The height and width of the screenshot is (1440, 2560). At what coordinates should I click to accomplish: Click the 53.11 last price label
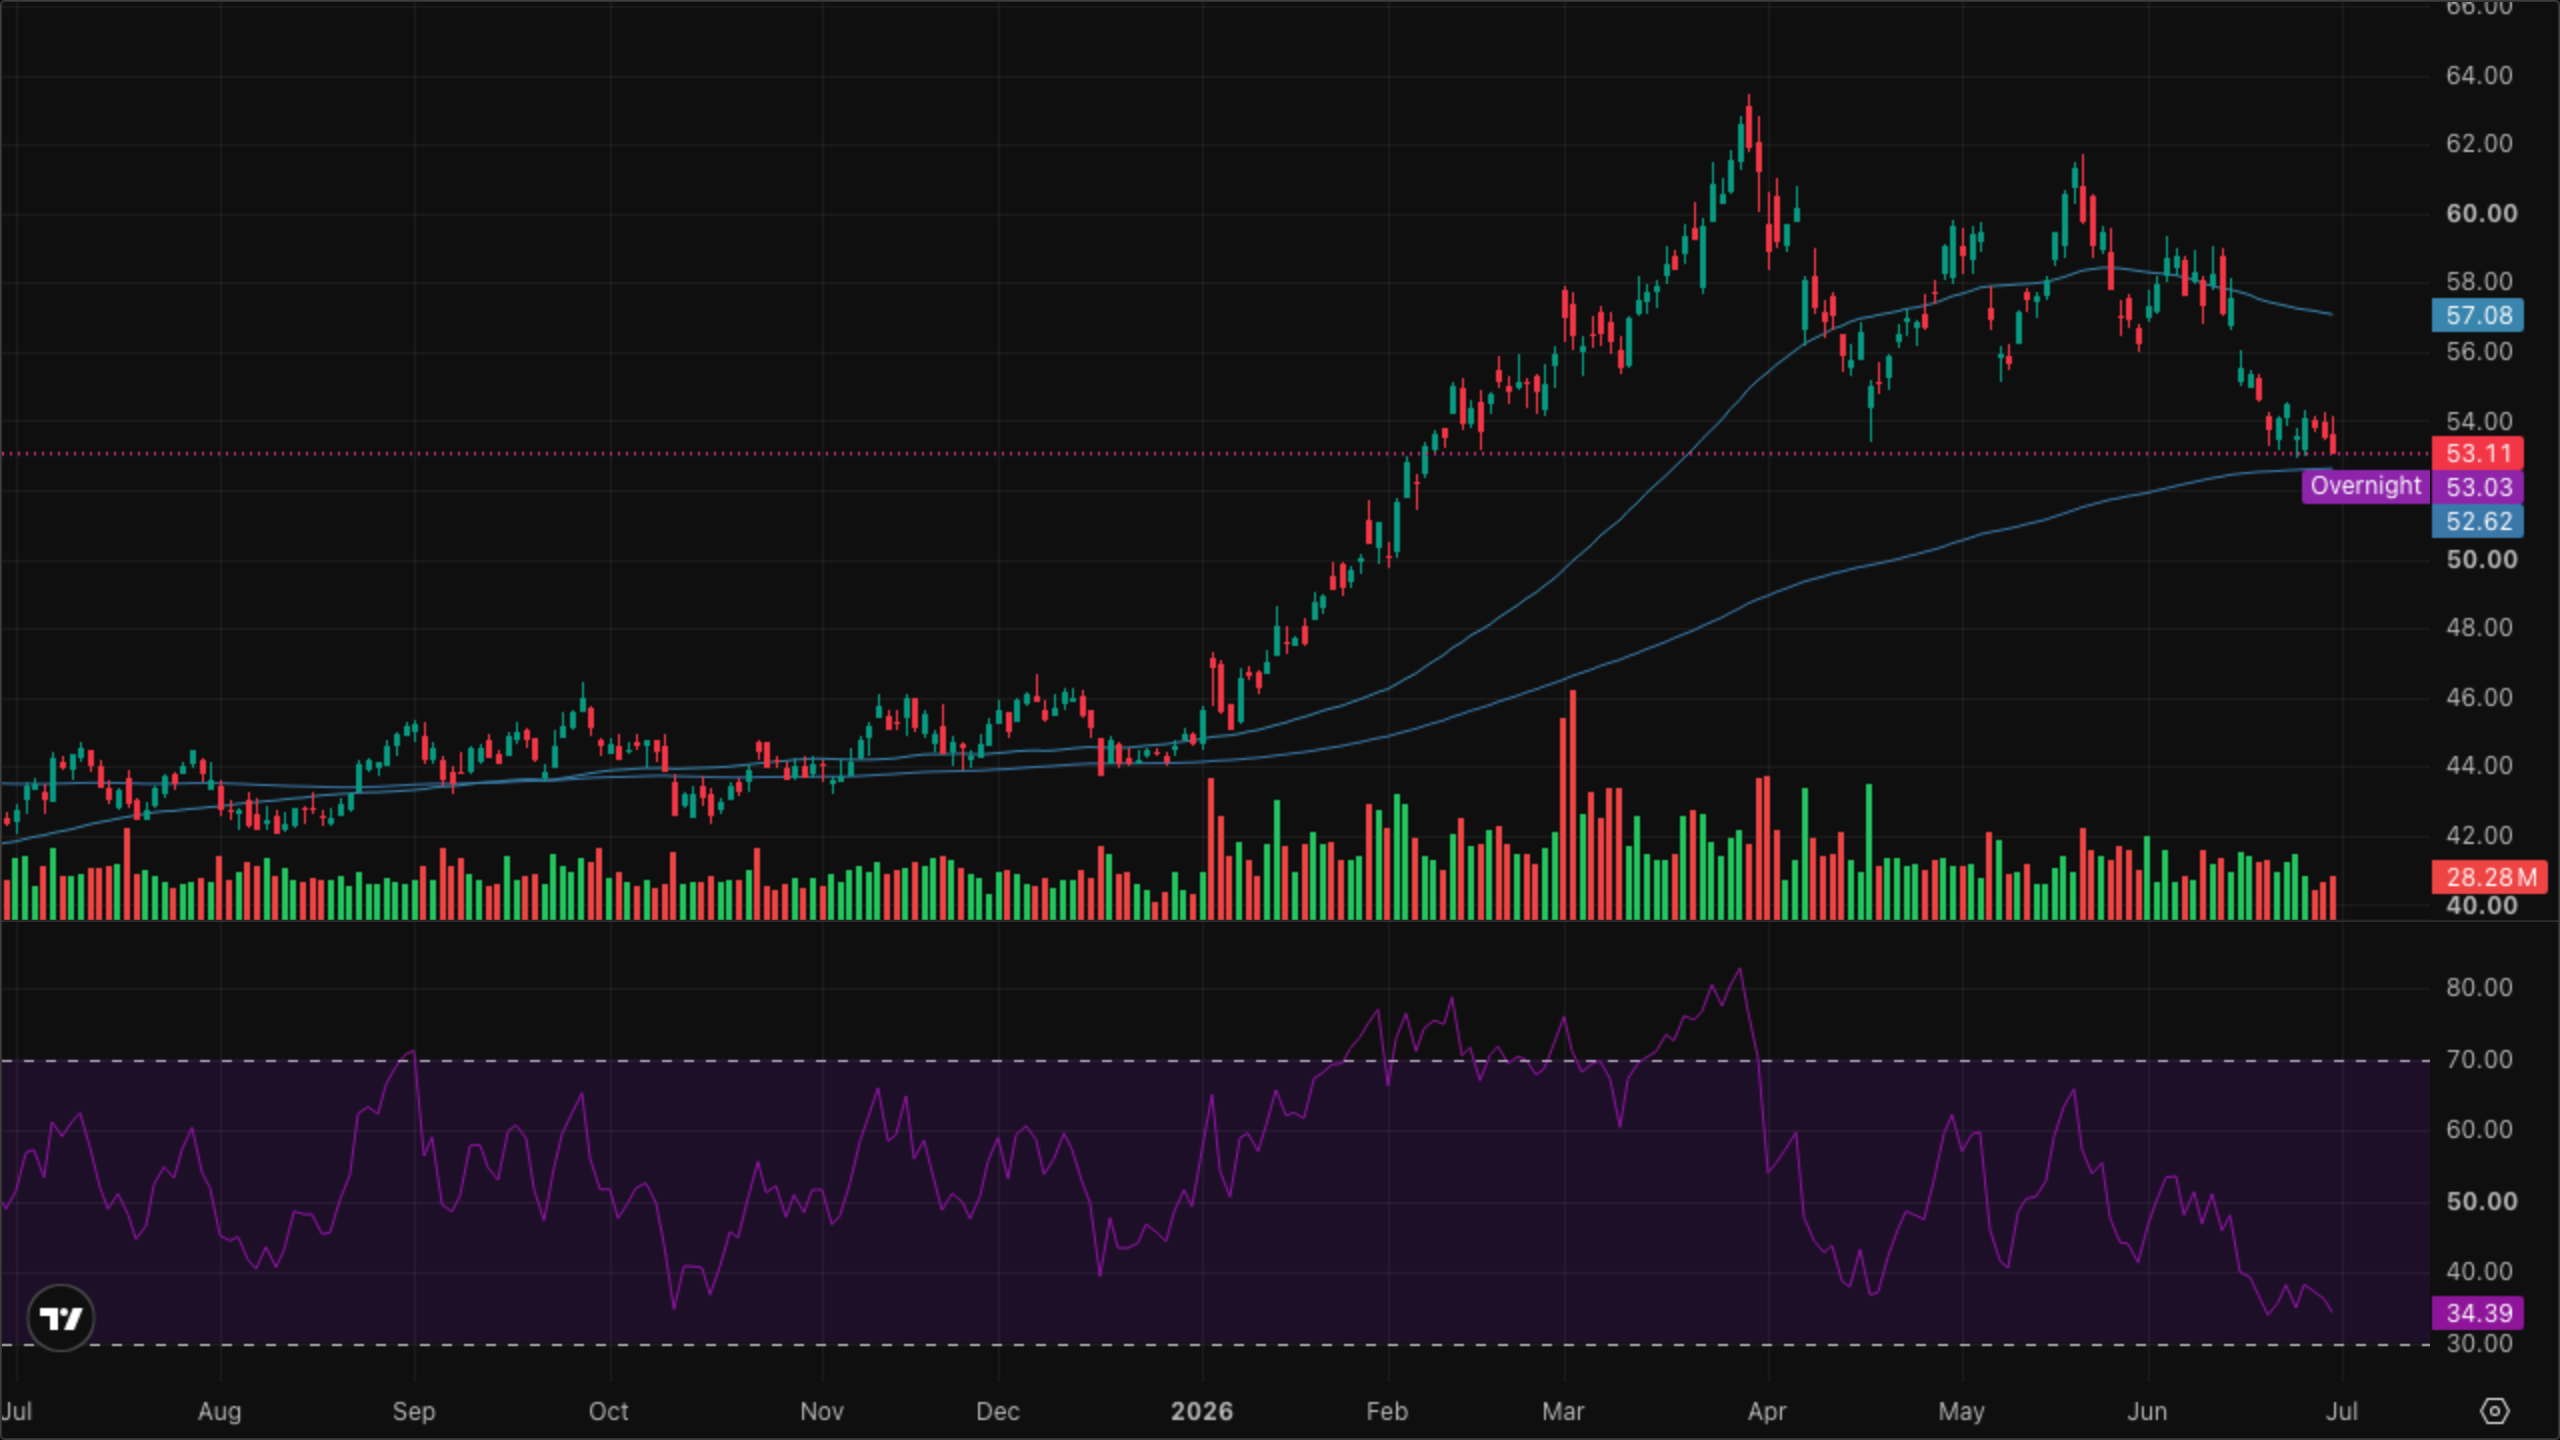pos(2478,453)
